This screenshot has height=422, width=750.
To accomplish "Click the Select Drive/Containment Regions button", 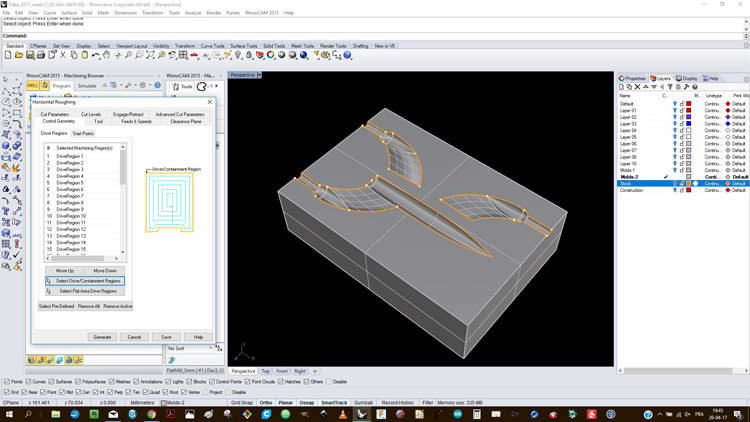I will click(85, 281).
